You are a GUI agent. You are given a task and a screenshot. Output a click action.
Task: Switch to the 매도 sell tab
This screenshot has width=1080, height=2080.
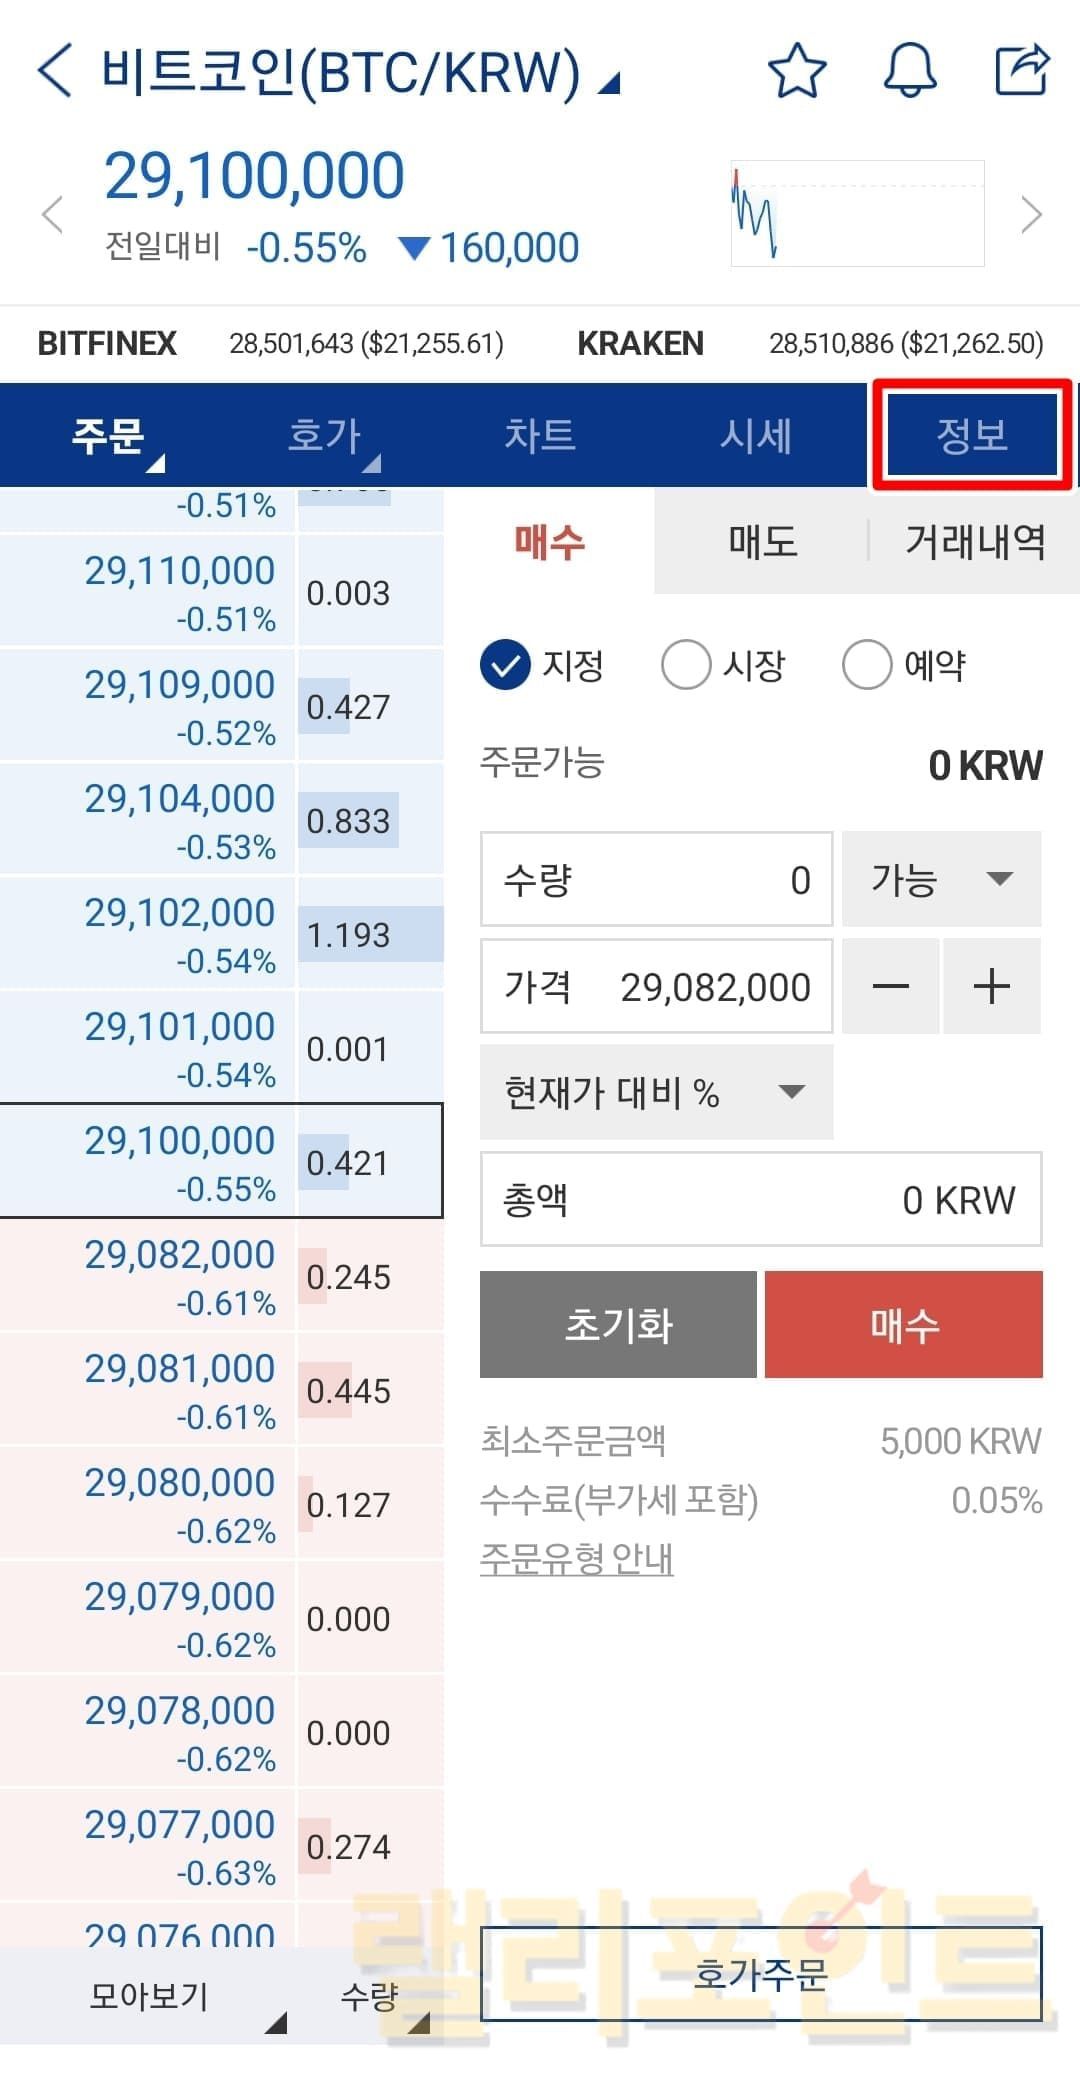[762, 542]
